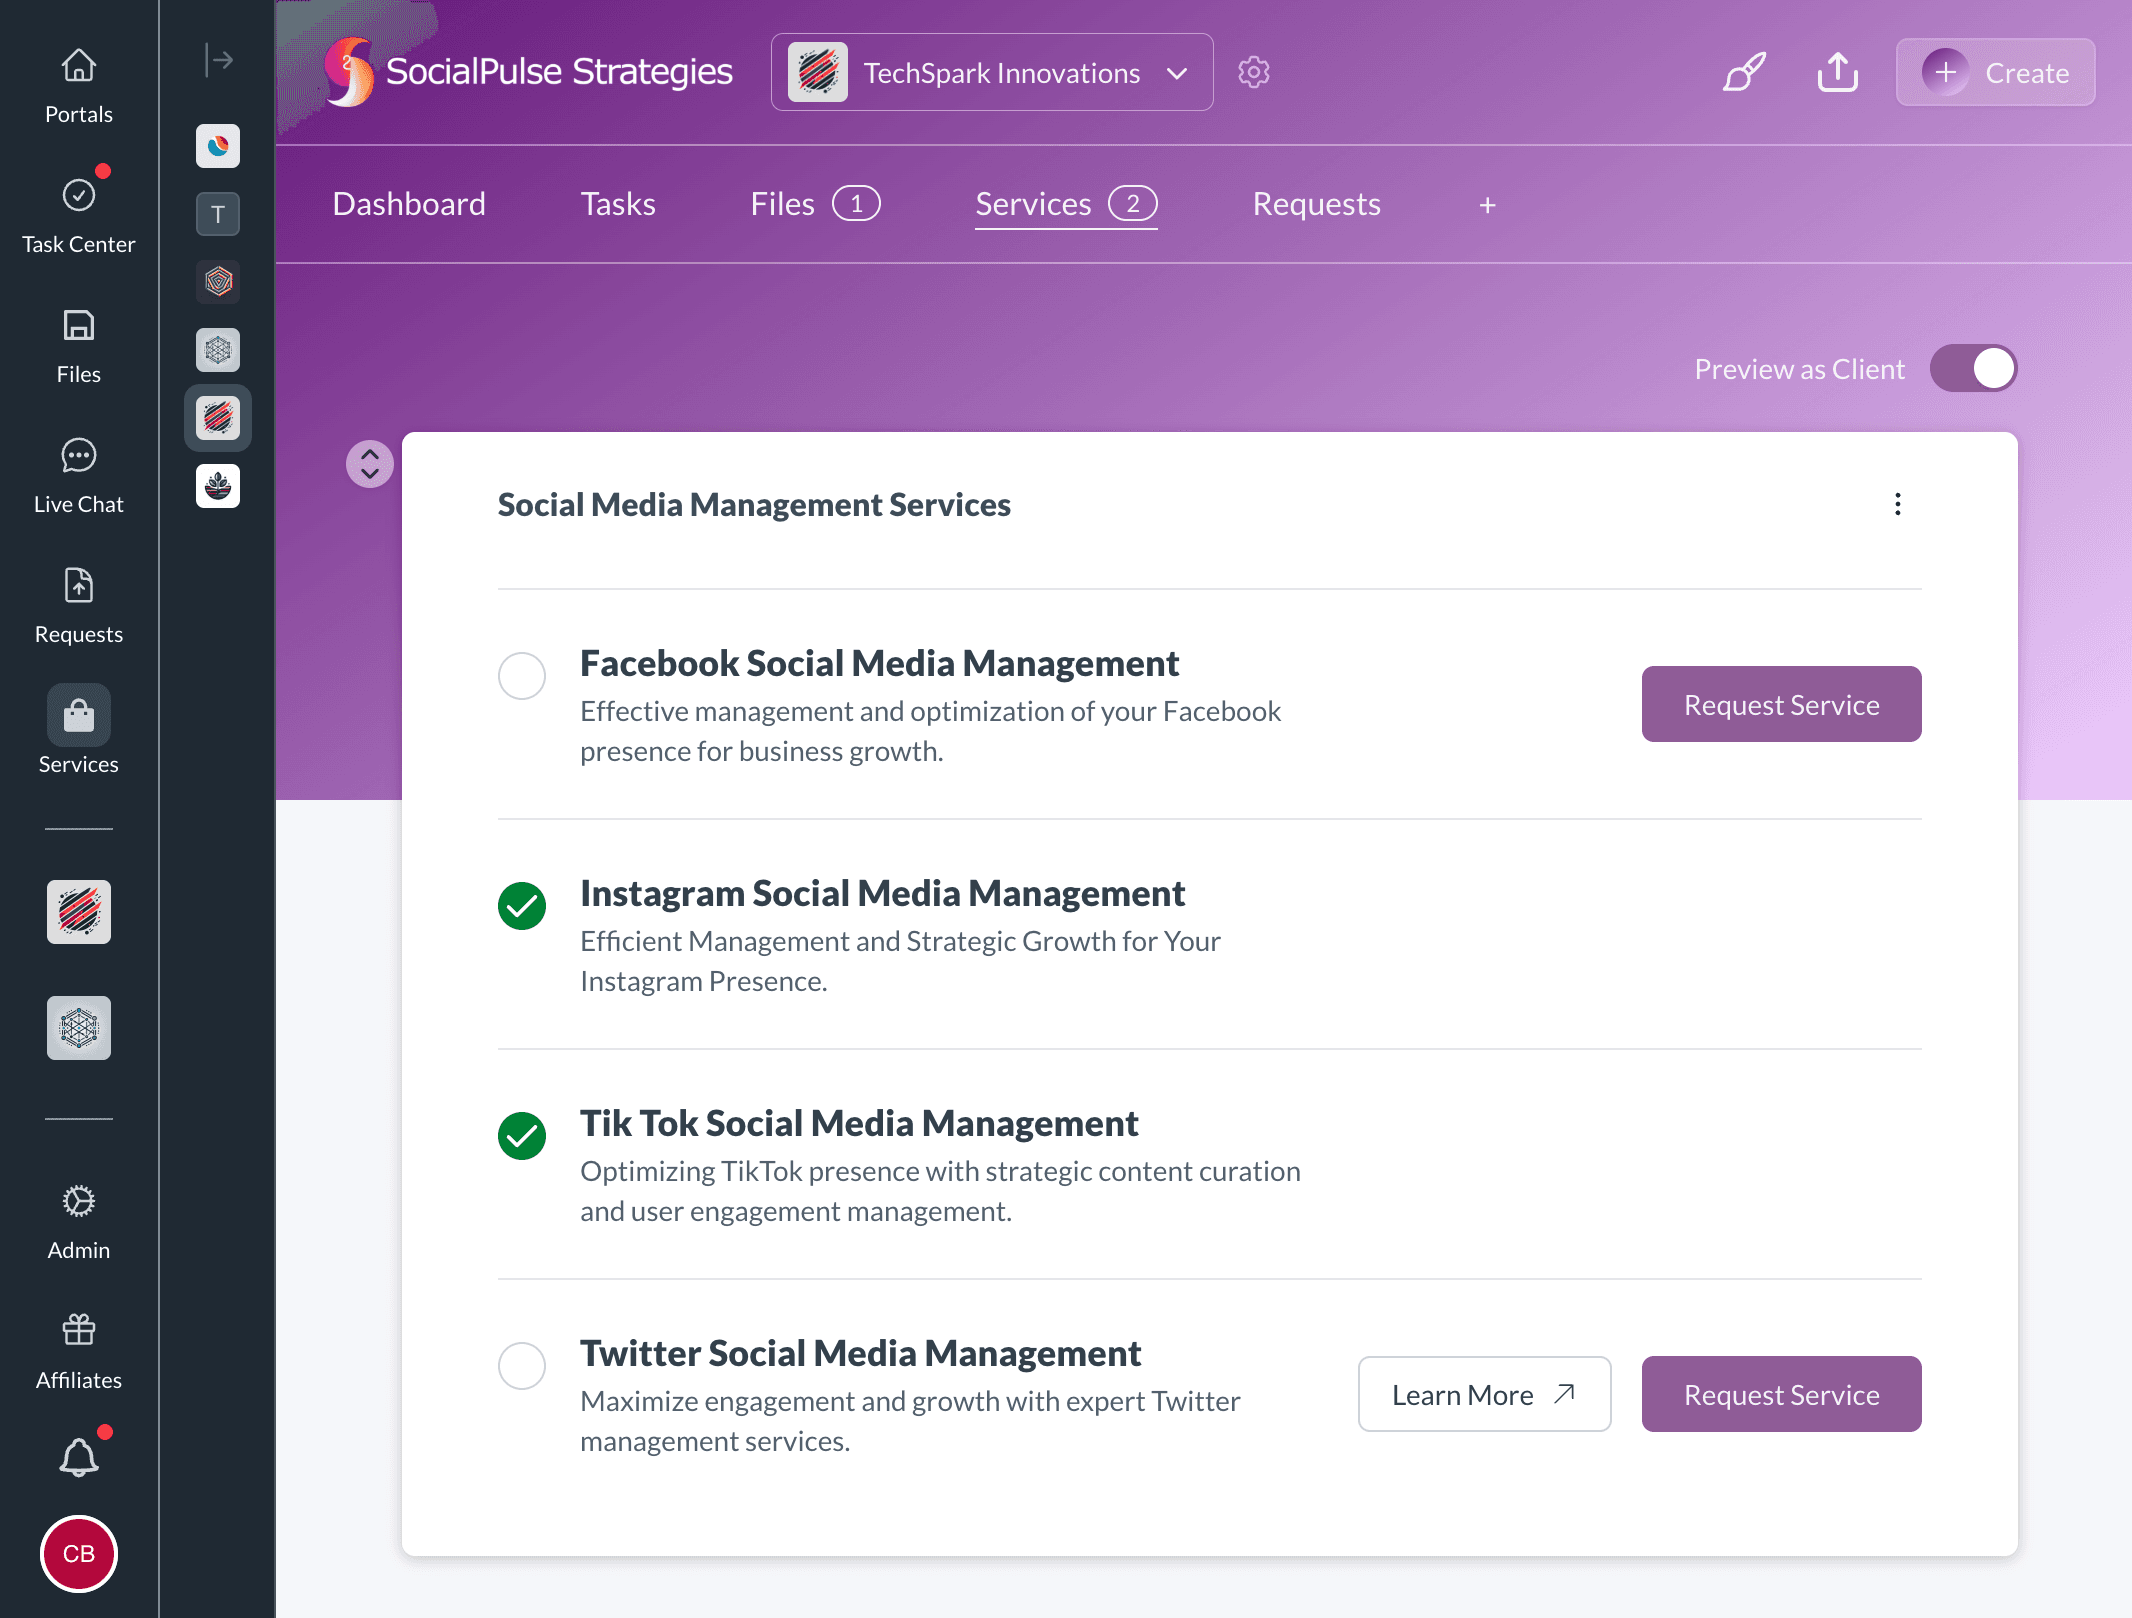The width and height of the screenshot is (2132, 1618).
Task: Open the TechSpark workspace thumbnail in sidebar
Action: coord(217,418)
